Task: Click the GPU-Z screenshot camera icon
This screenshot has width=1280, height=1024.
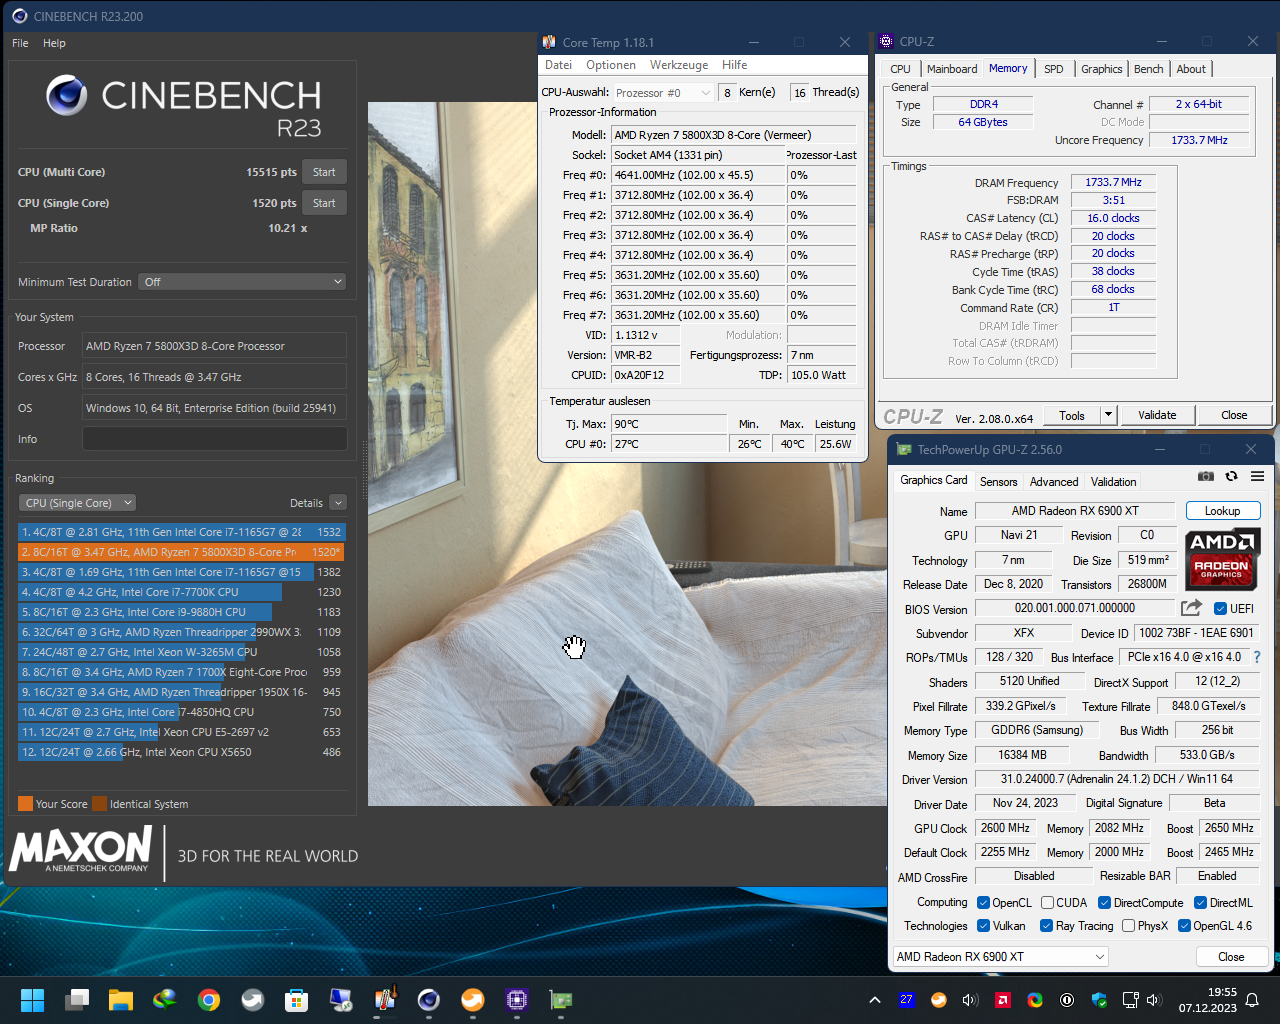Action: [x=1206, y=476]
